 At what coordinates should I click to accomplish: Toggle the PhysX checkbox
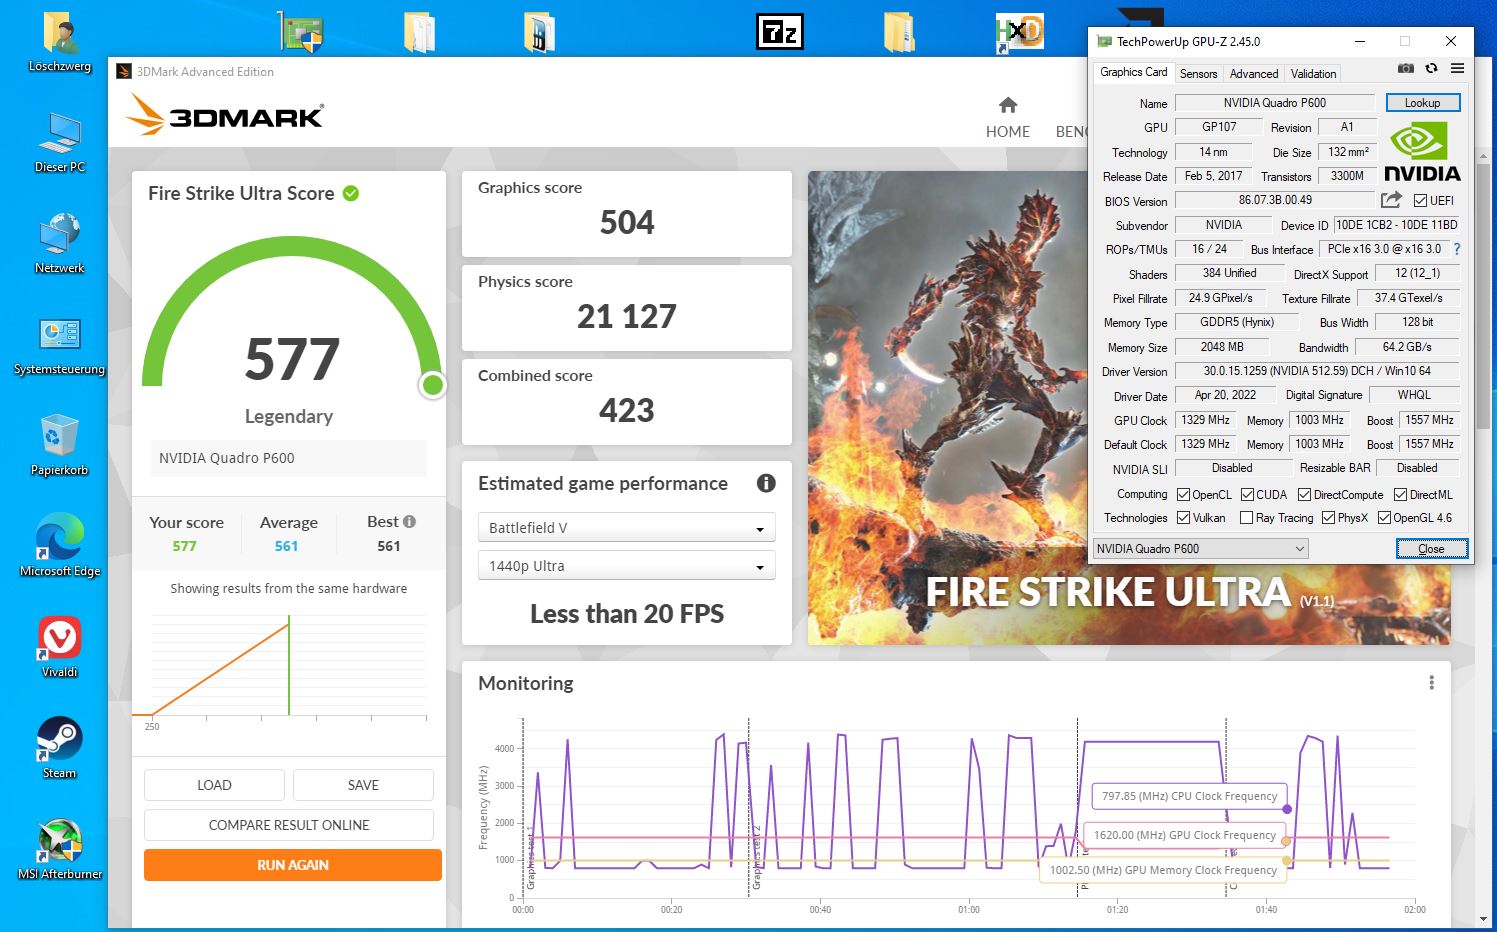(x=1328, y=517)
